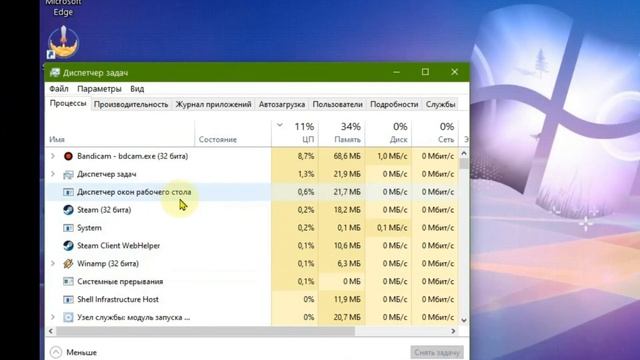Screen dimensions: 640x360
Task: Click the Меньше details link
Action: [x=81, y=352]
